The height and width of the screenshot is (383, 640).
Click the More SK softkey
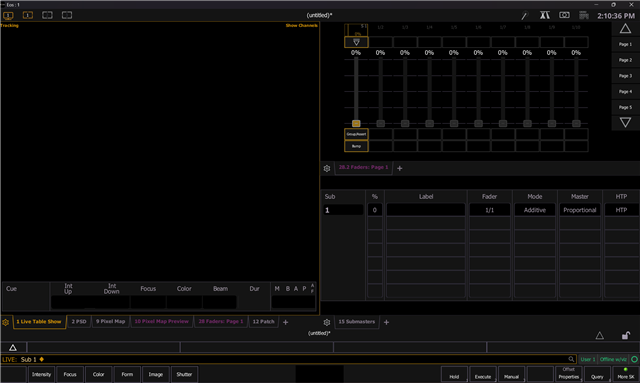point(626,374)
